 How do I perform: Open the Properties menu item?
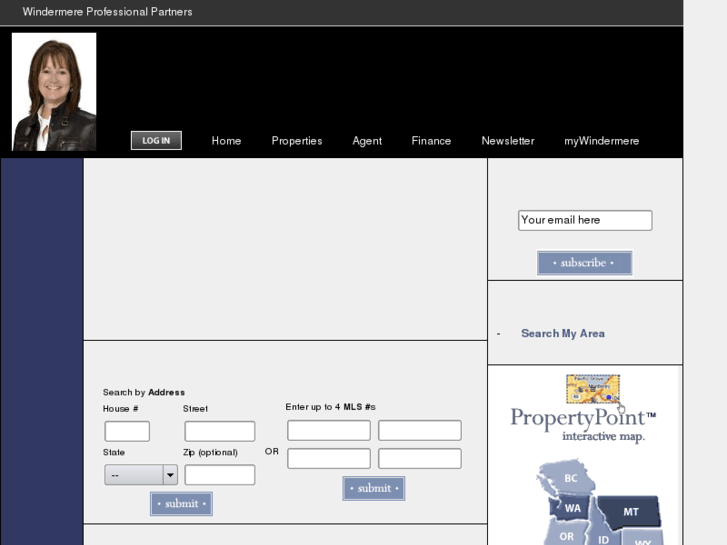point(297,141)
